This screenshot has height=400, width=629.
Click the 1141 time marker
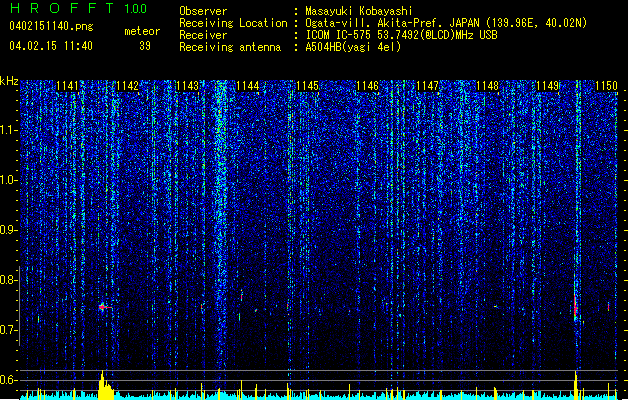coord(67,86)
